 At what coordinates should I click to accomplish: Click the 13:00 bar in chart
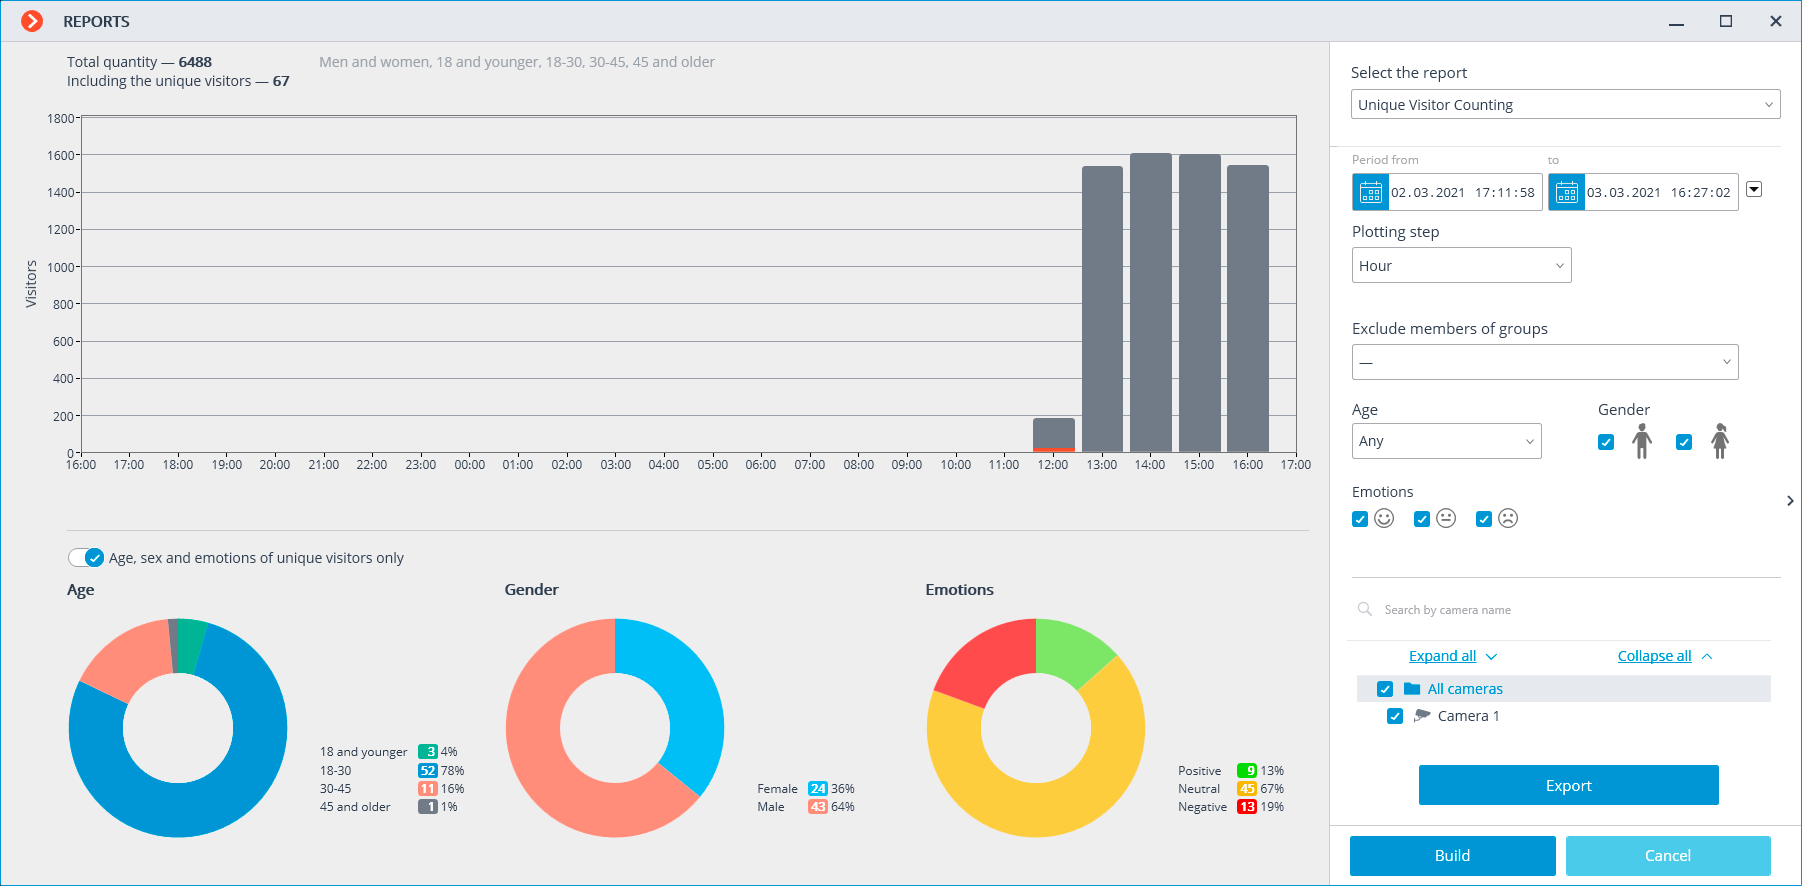[1102, 309]
